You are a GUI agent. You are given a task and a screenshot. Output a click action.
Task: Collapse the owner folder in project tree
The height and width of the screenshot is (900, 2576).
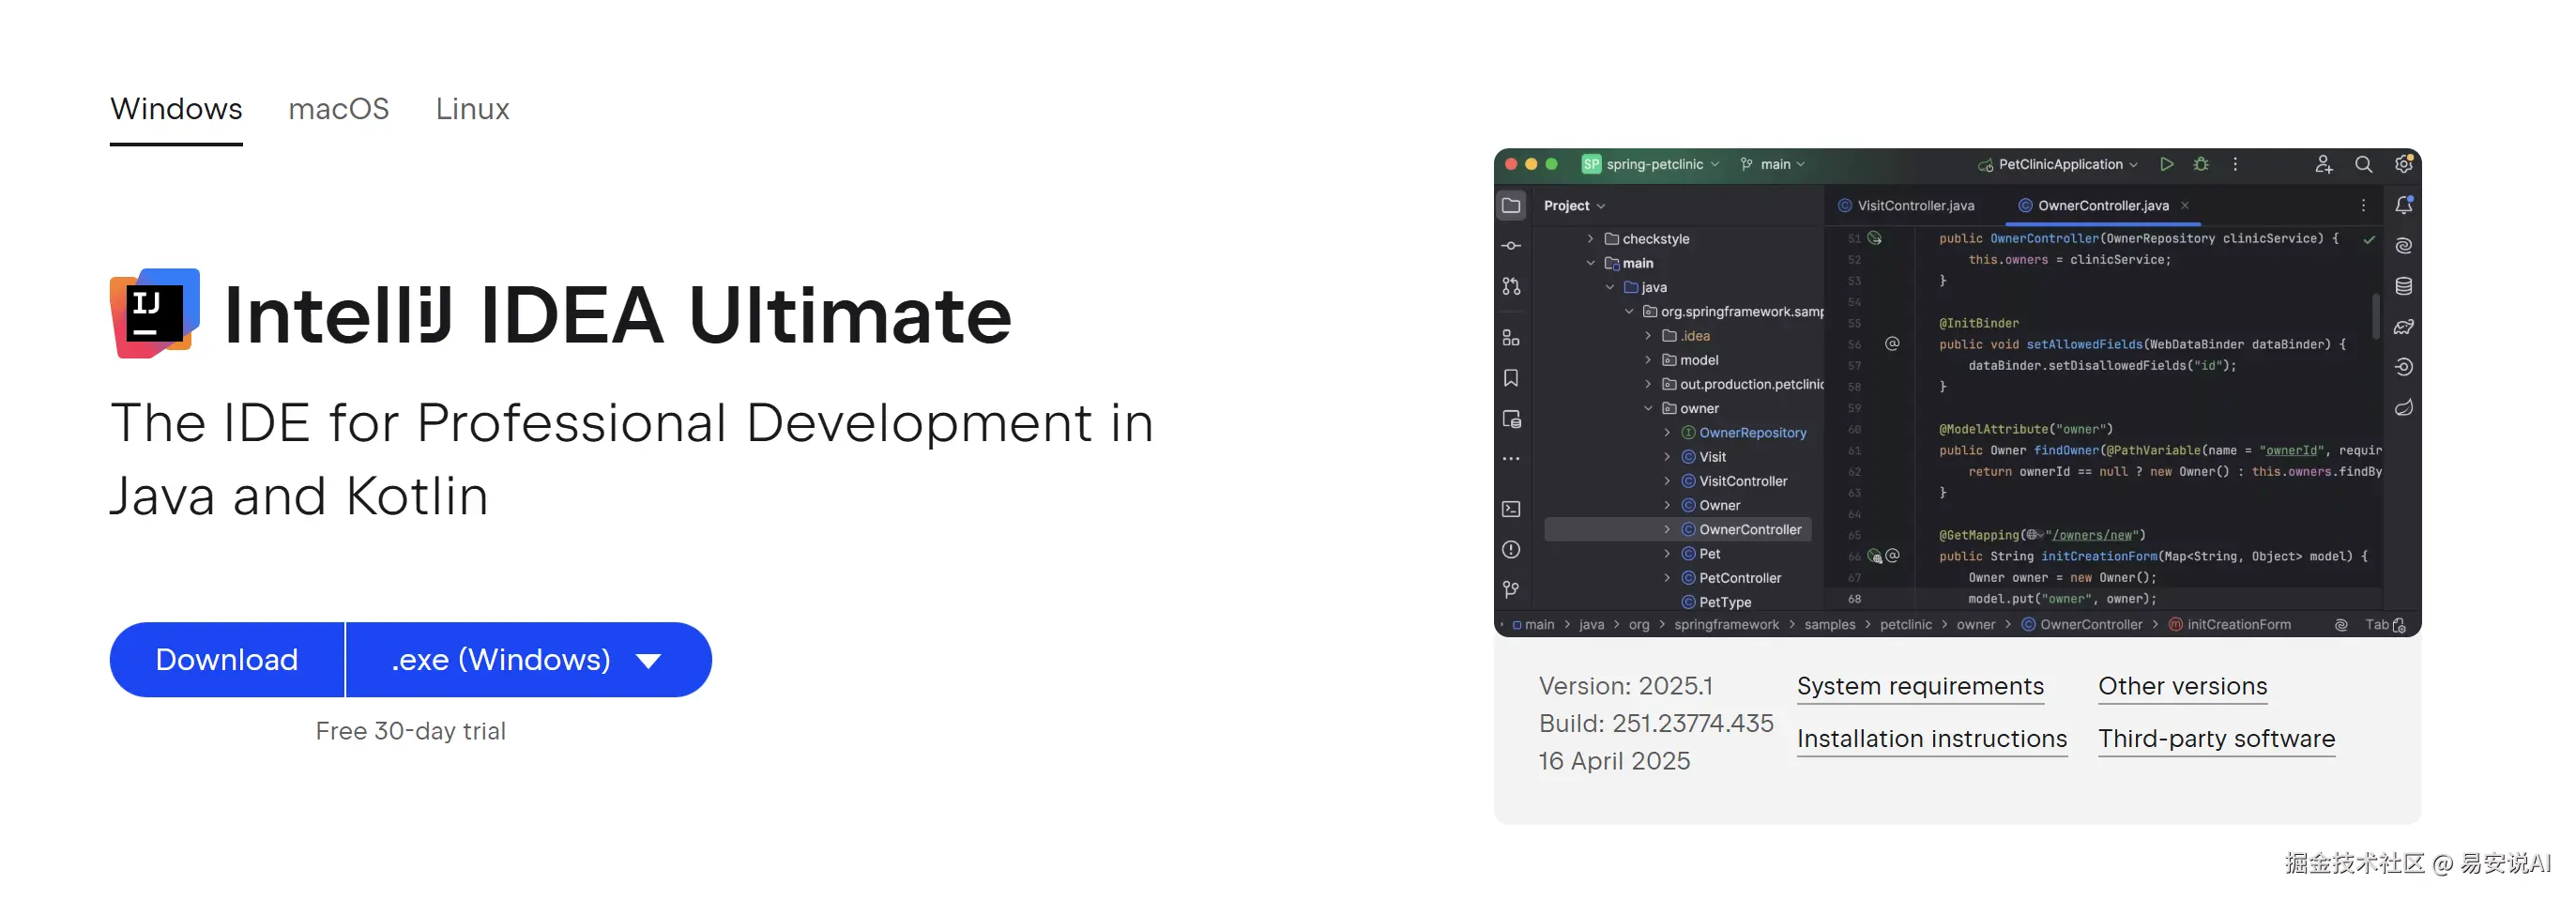click(x=1648, y=408)
